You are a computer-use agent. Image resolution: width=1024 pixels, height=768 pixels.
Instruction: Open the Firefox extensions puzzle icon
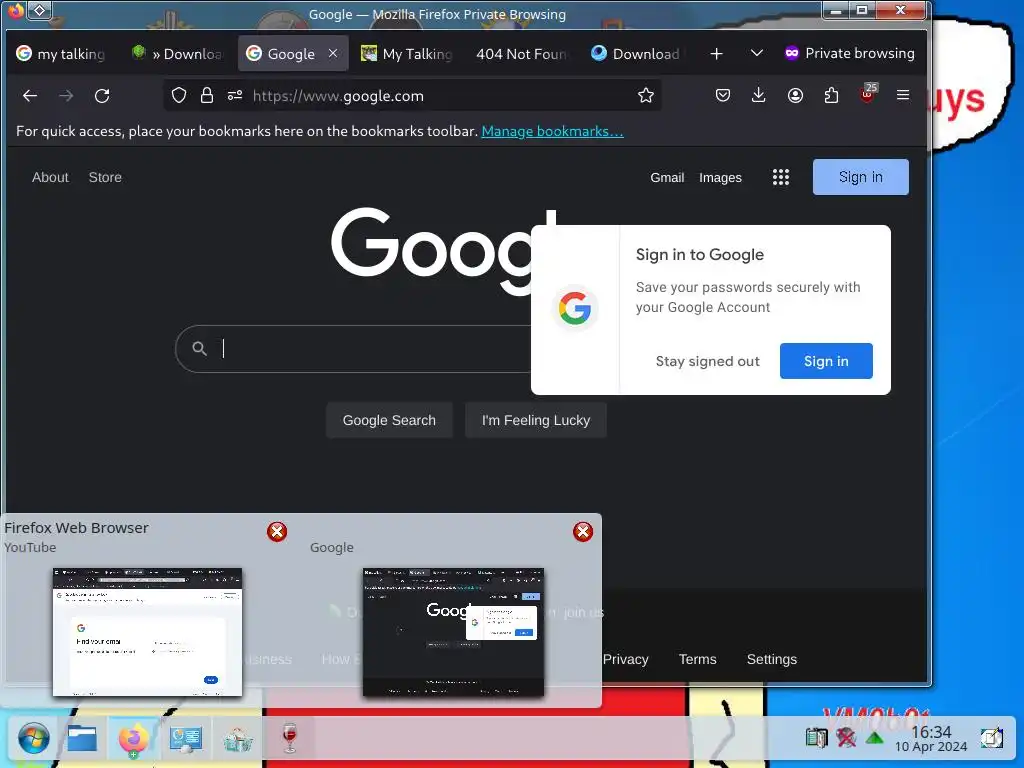(831, 95)
